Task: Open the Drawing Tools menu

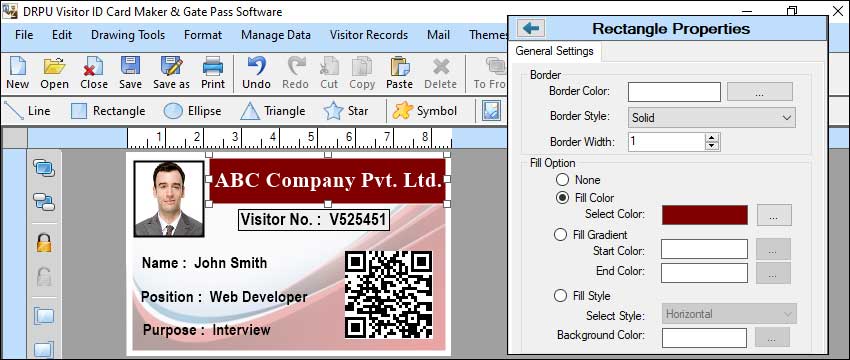Action: pyautogui.click(x=128, y=35)
